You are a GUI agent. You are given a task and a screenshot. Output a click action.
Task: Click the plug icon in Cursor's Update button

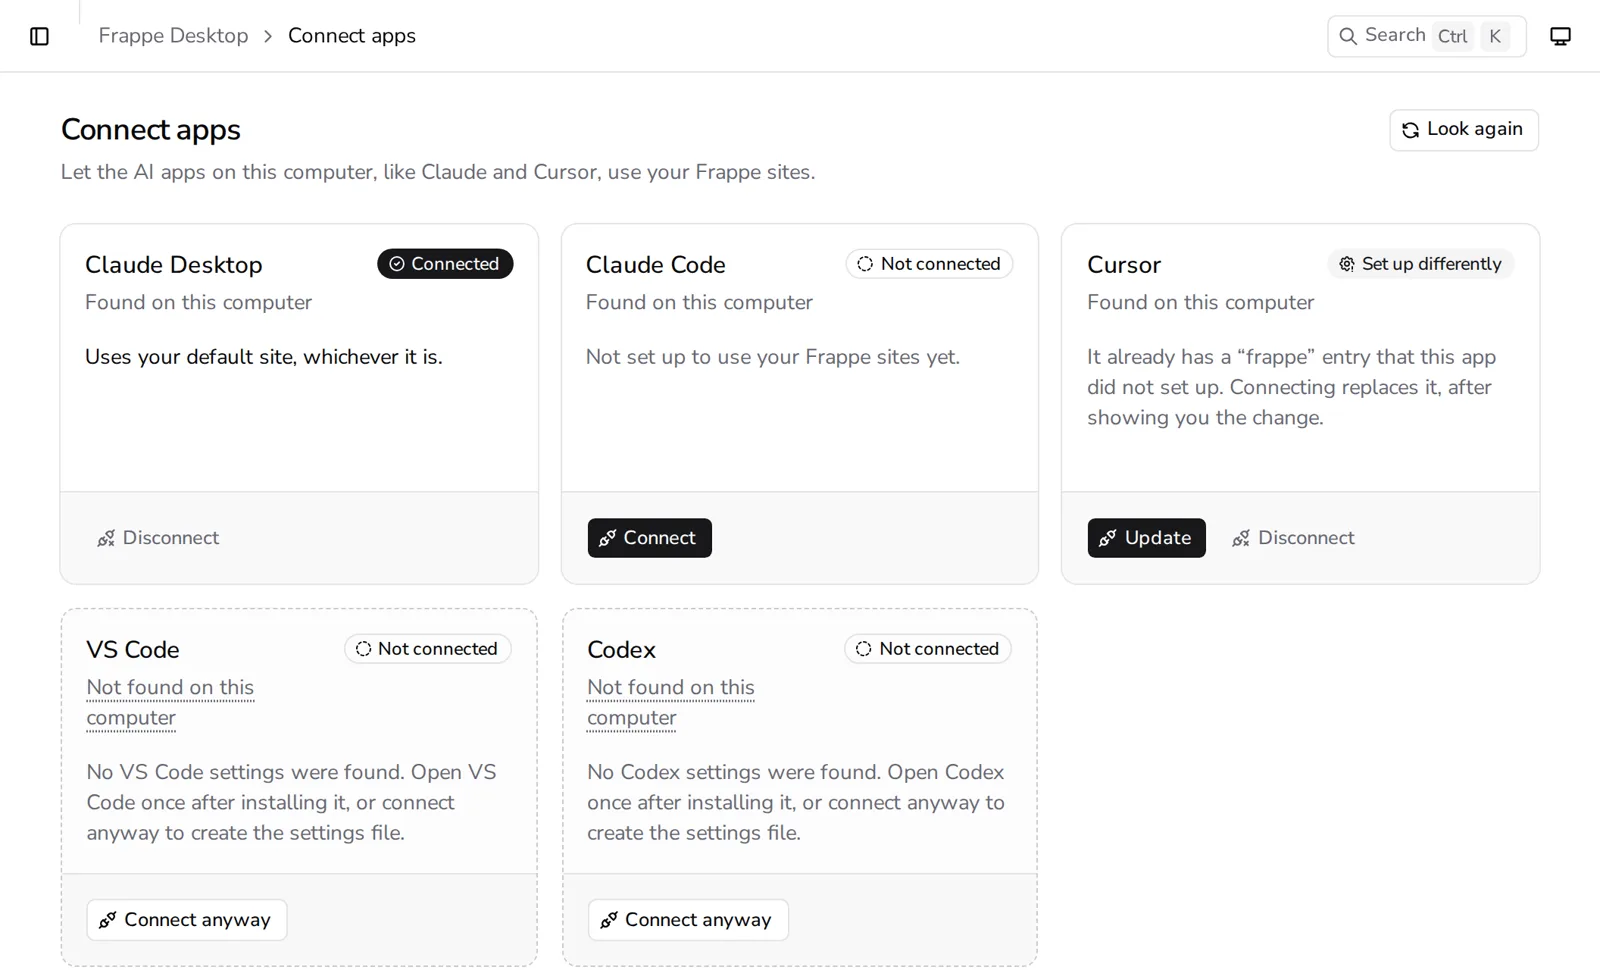tap(1107, 538)
